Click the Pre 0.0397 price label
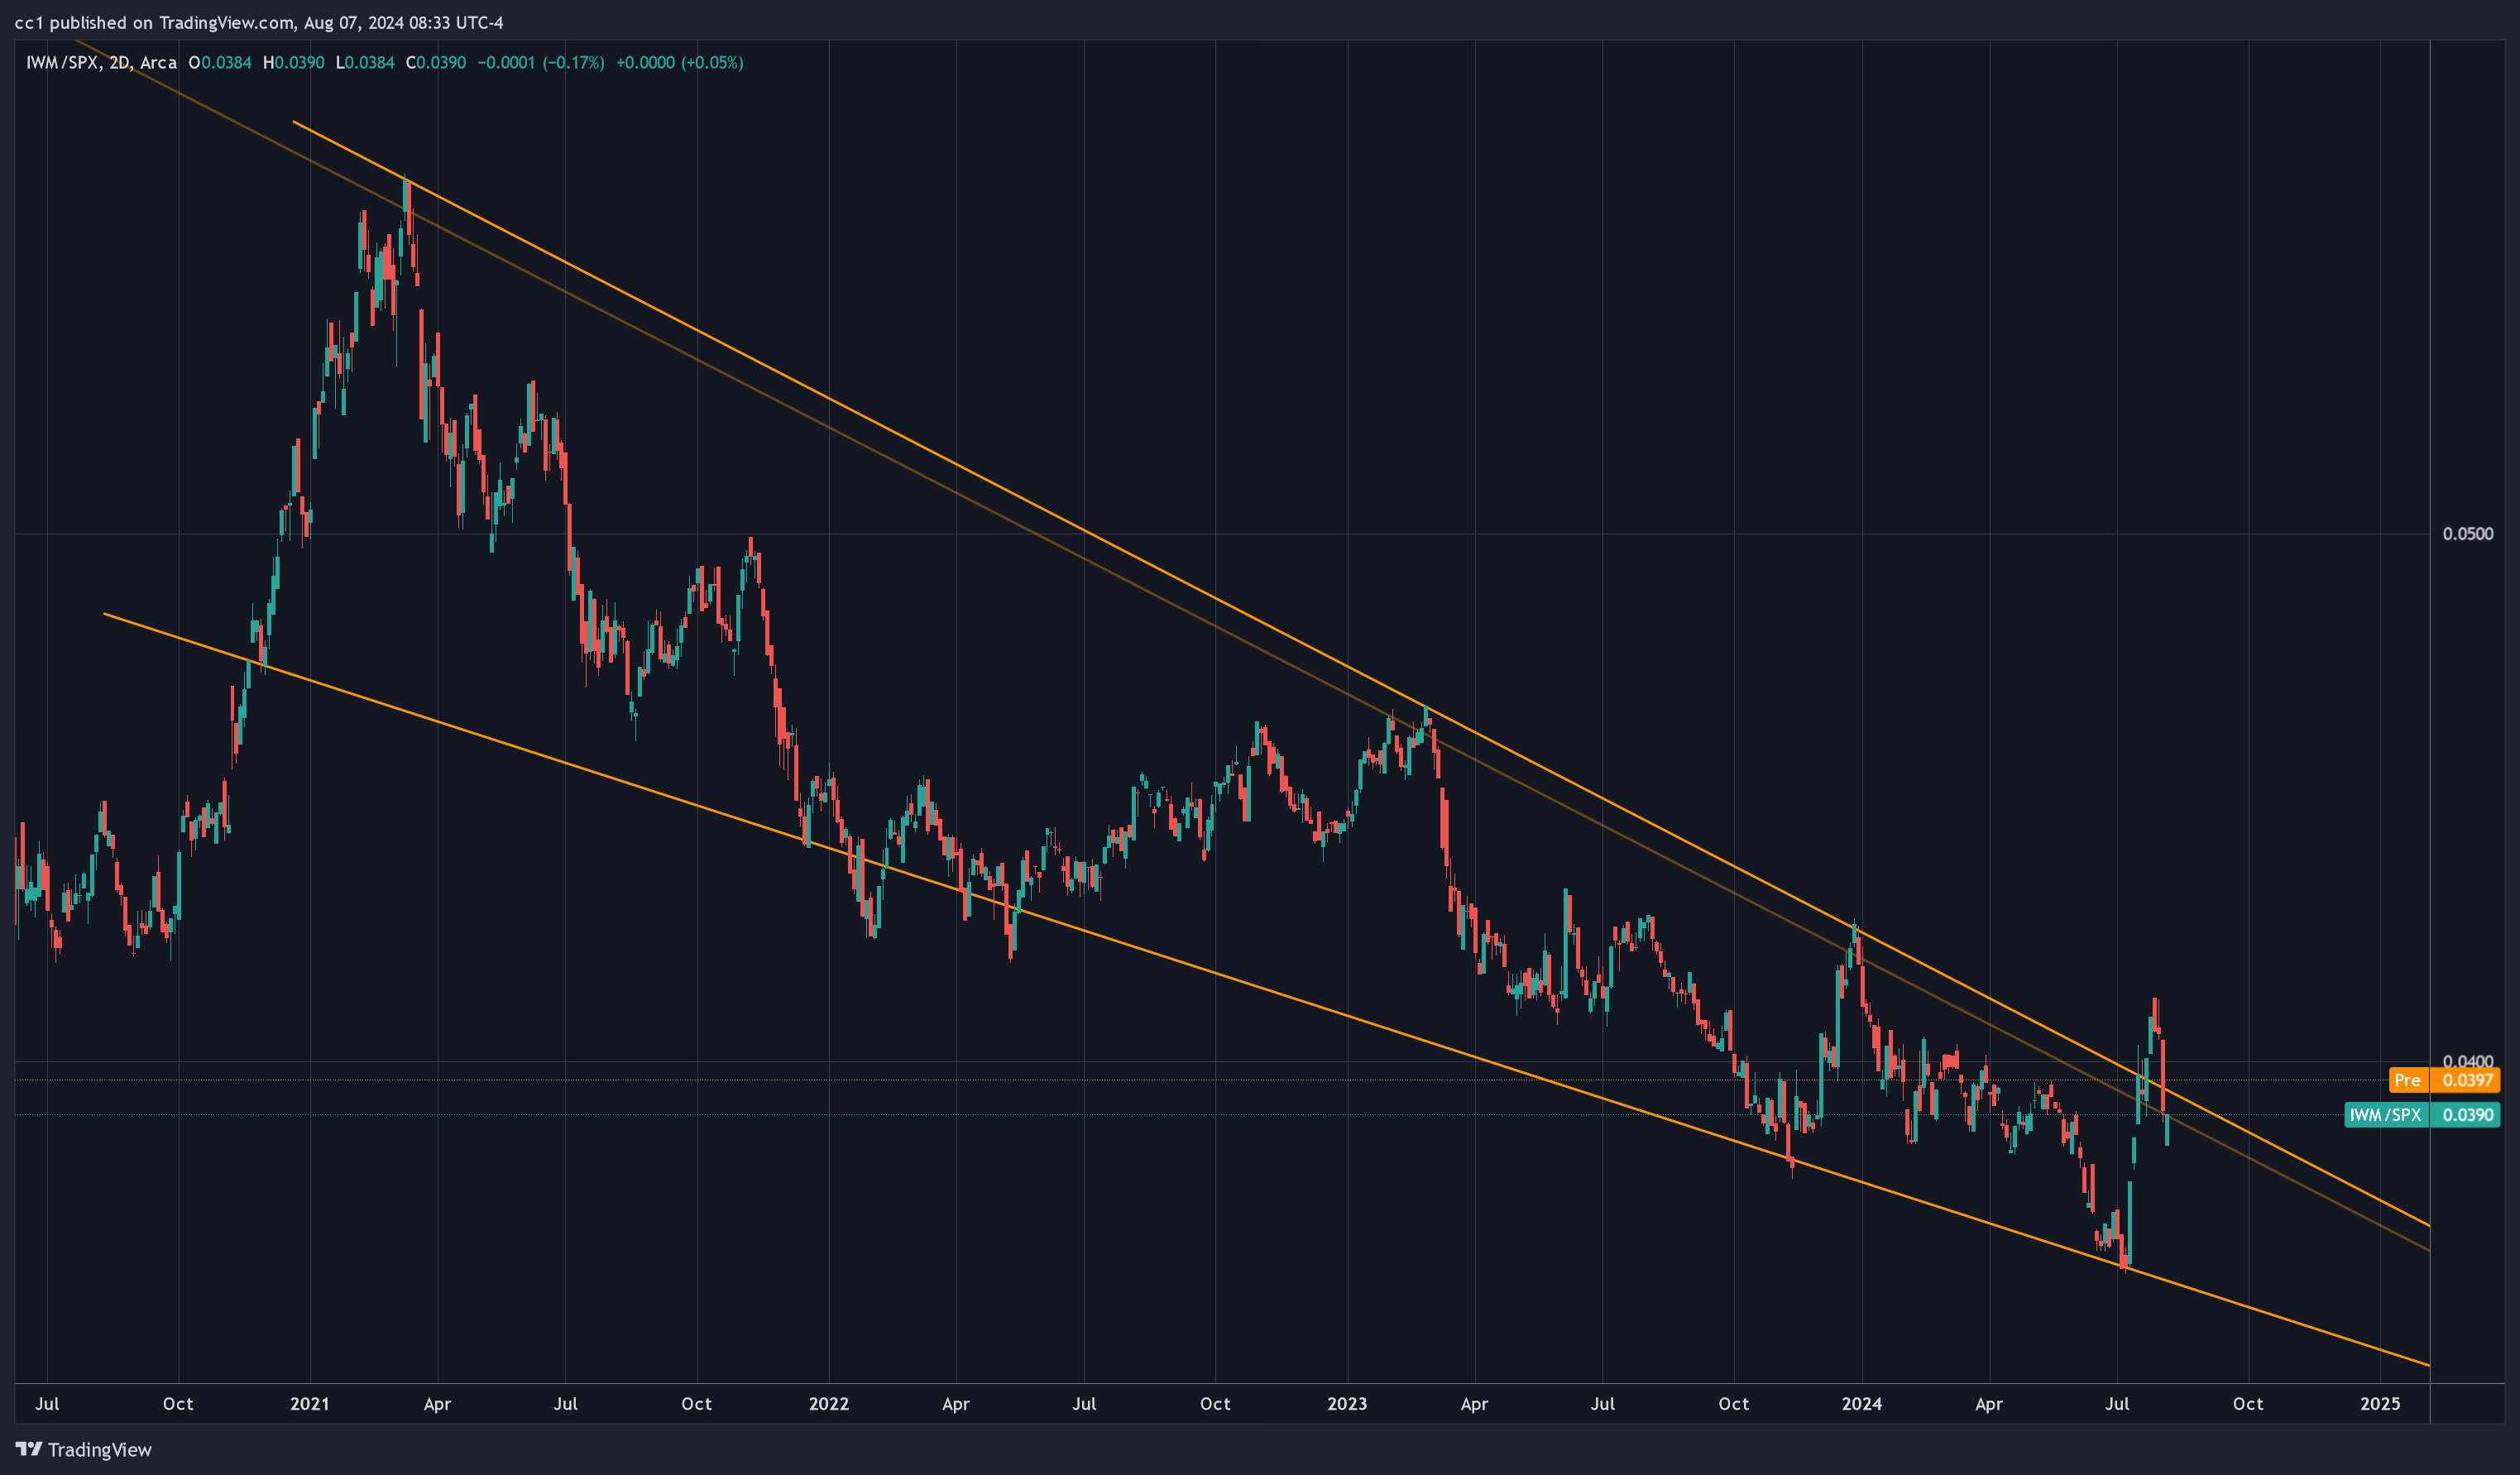This screenshot has width=2520, height=1475. [x=2444, y=1080]
